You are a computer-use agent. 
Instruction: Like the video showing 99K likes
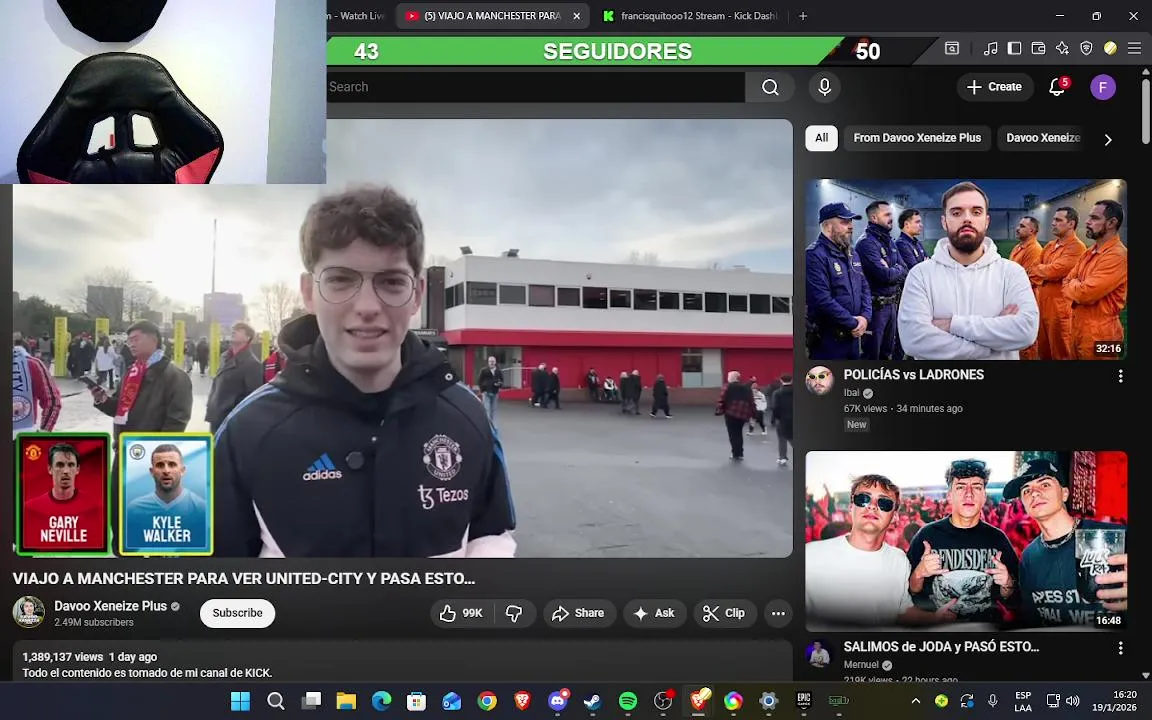(x=461, y=613)
